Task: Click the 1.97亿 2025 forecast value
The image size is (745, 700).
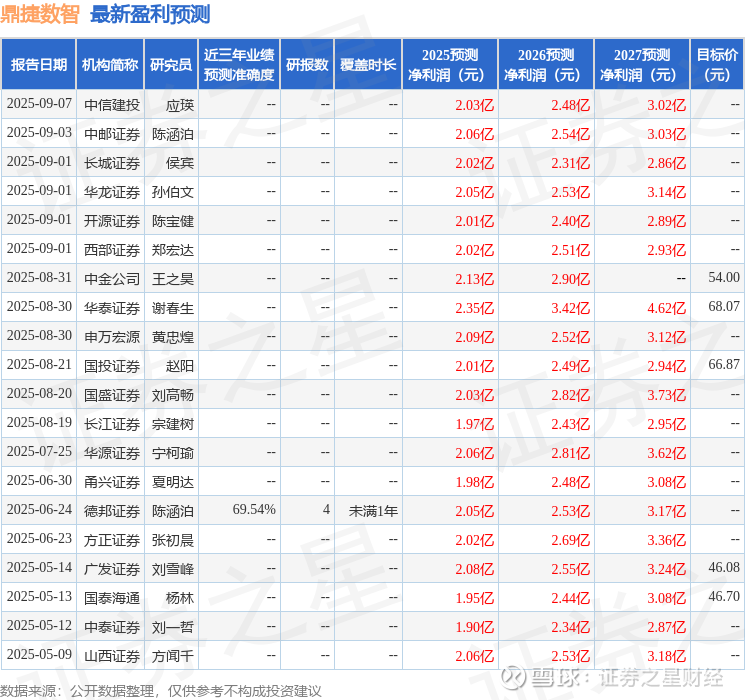Action: point(475,424)
